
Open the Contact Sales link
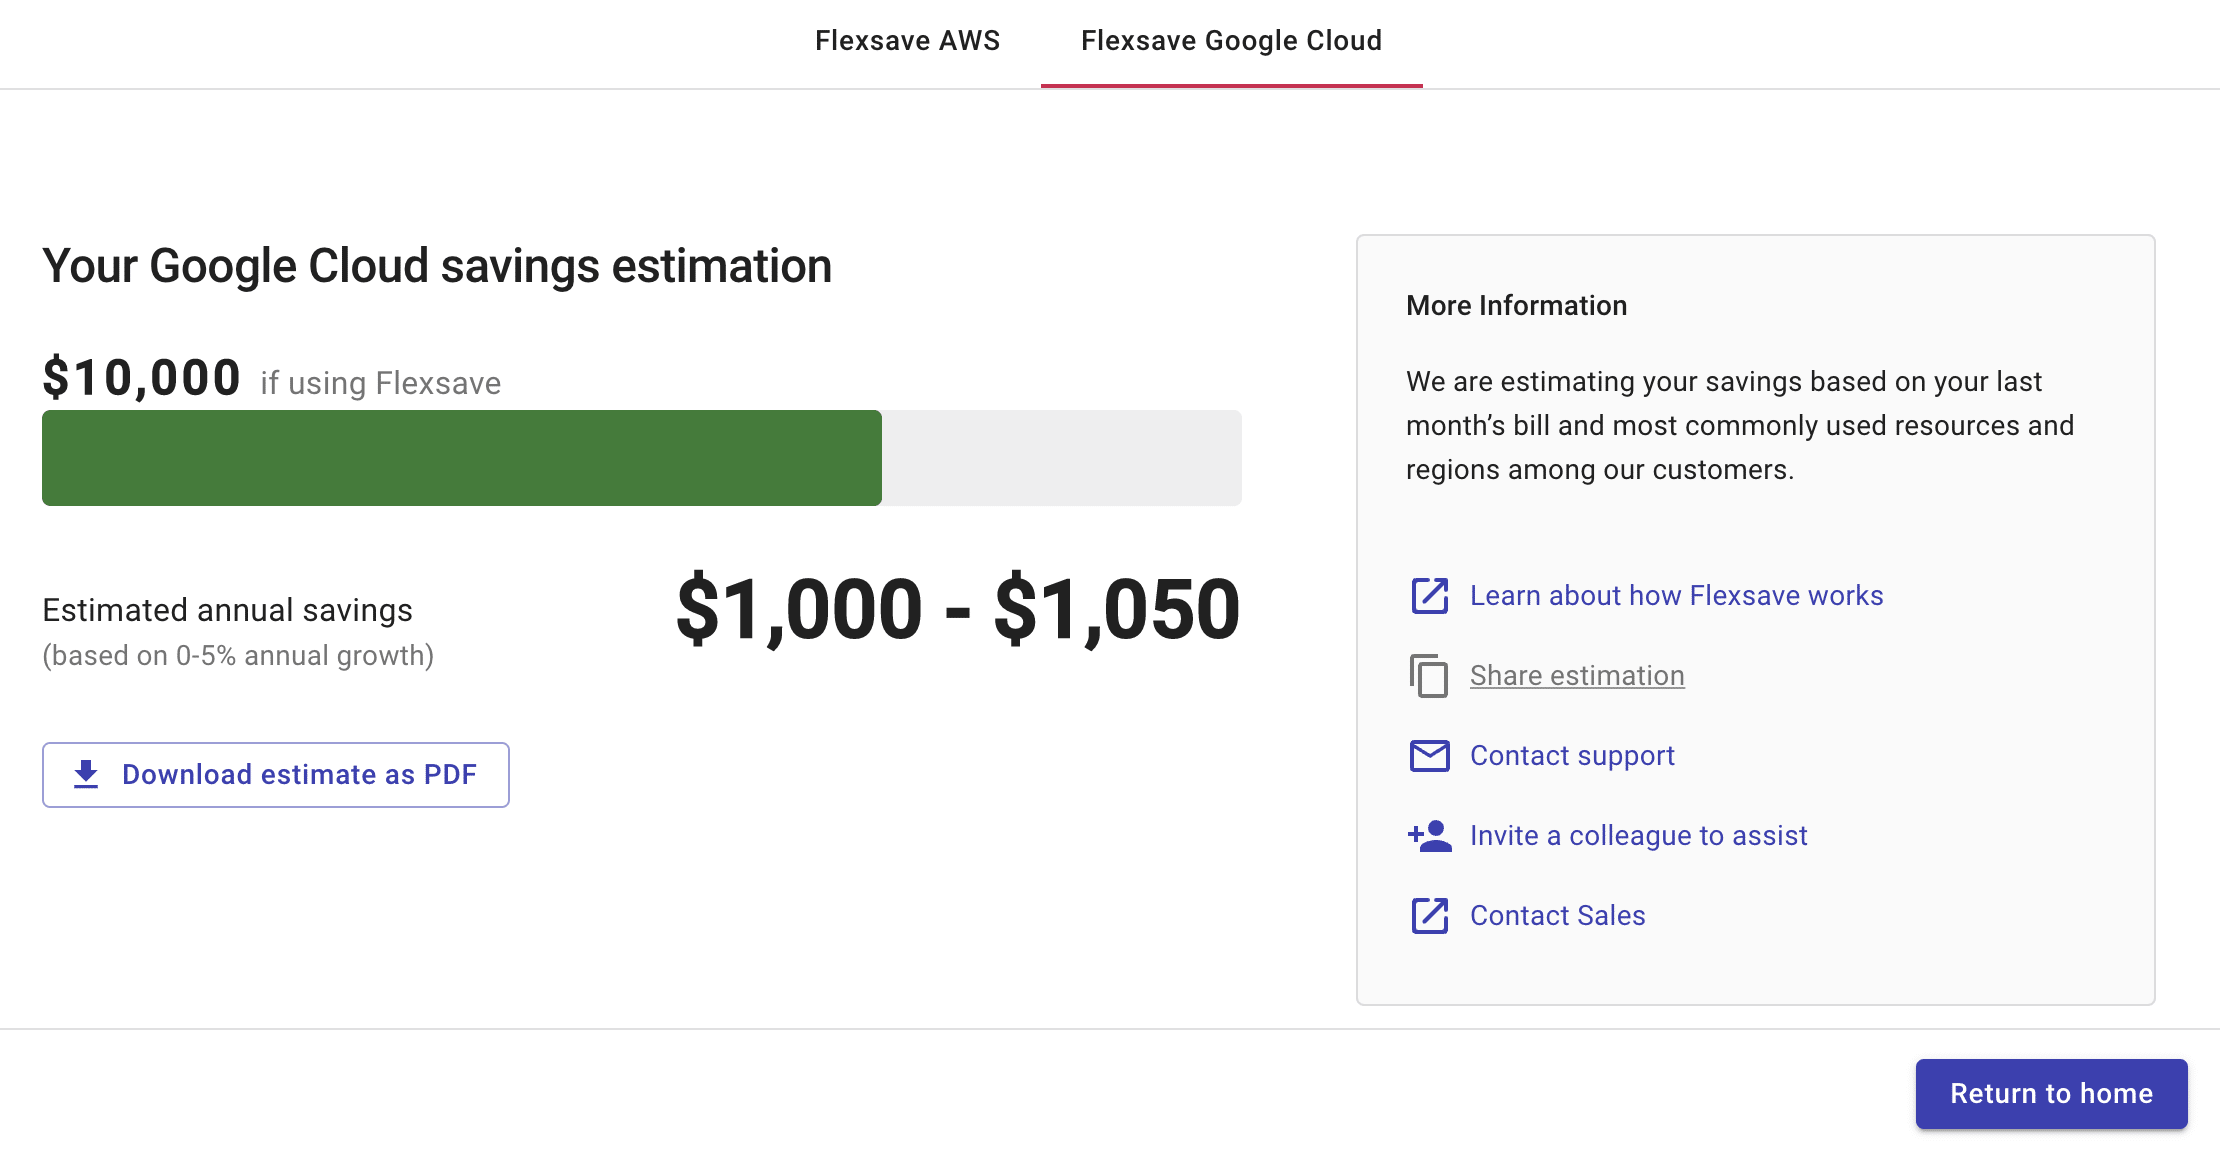coord(1557,916)
